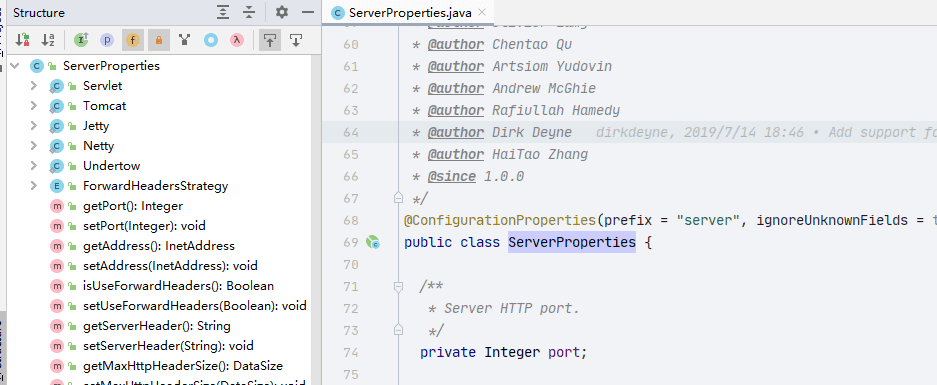Expand the Tomcat class node

pyautogui.click(x=34, y=106)
